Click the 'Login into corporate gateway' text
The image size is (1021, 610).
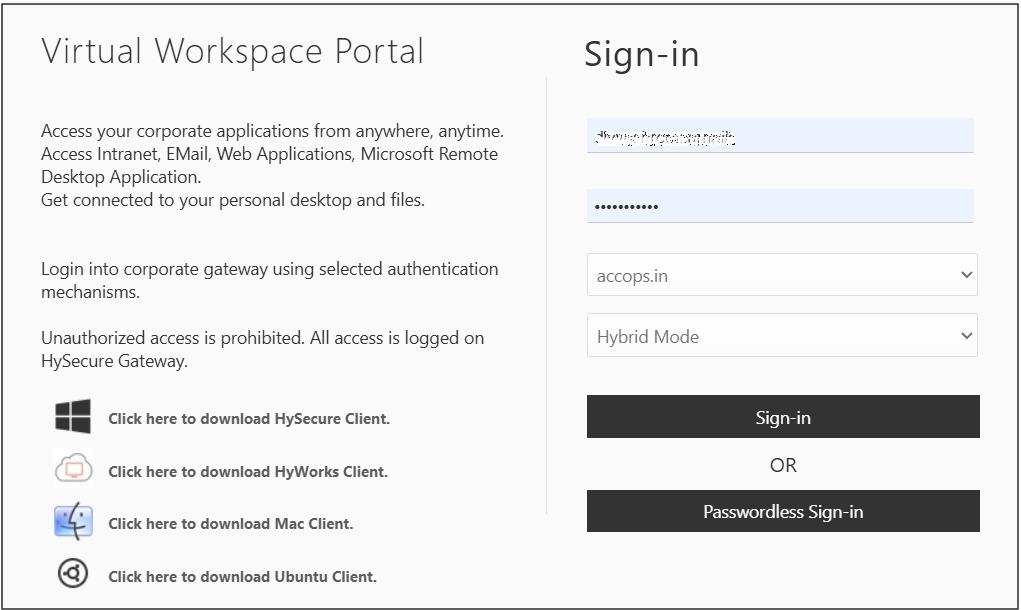270,280
